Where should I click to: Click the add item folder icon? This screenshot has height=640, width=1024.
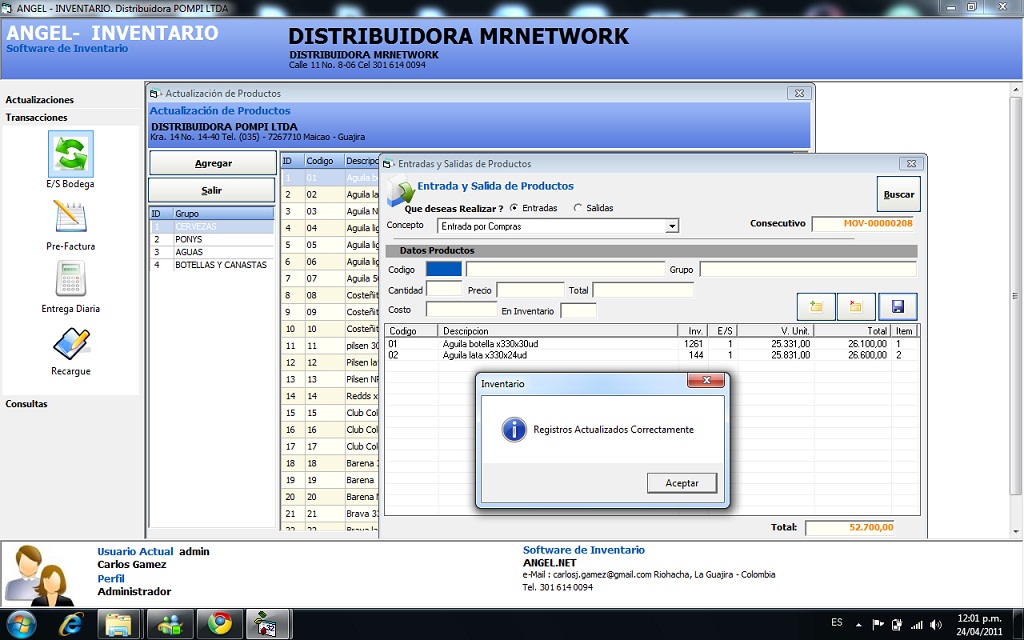coord(816,307)
